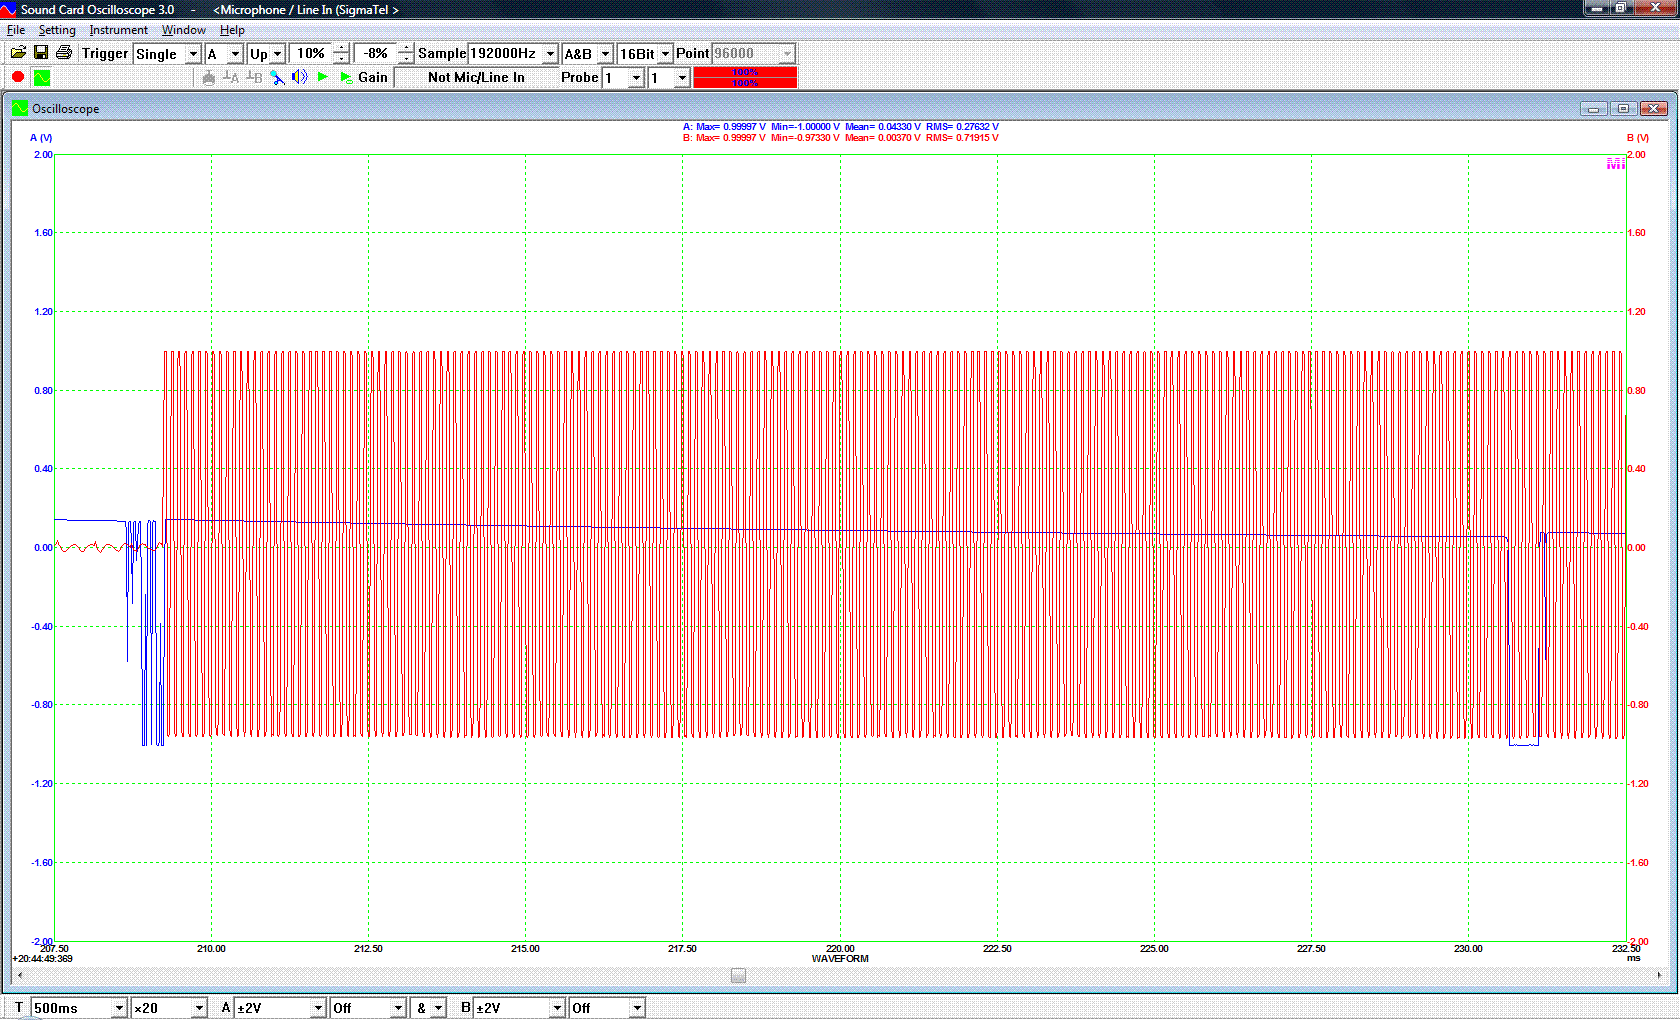Expand the Sample rate 192000Hz dropdown

(x=549, y=54)
